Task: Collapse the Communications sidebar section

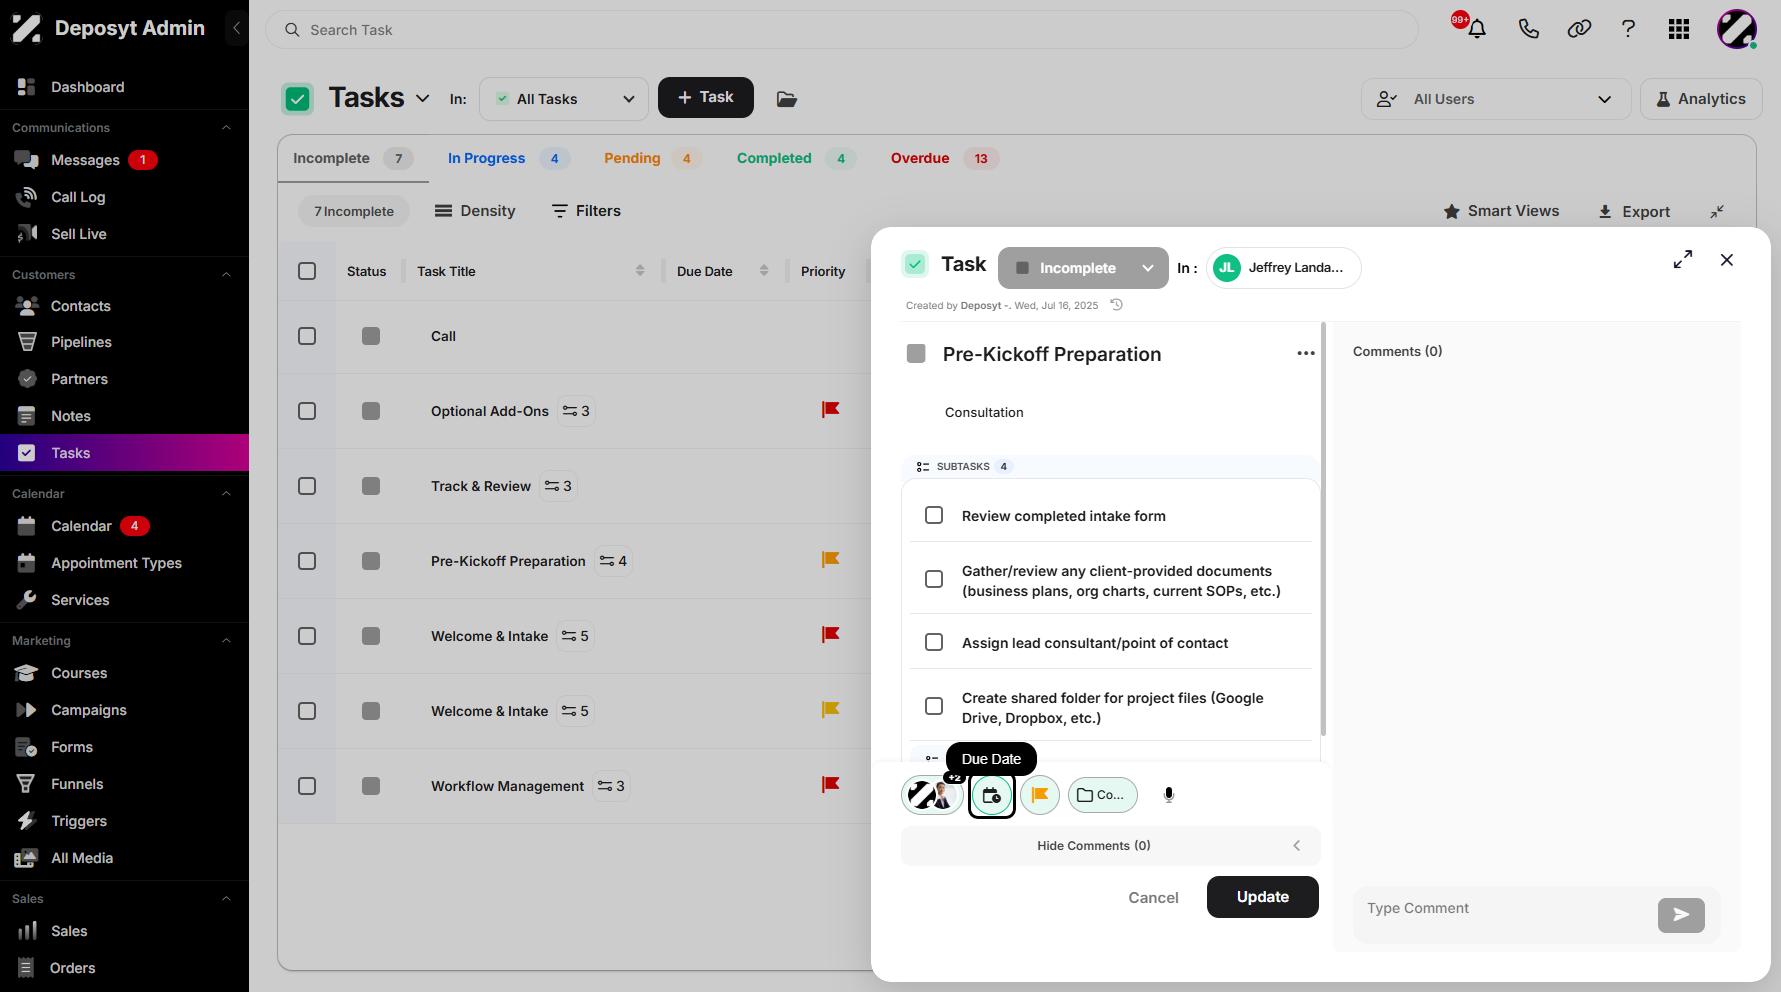Action: [226, 128]
